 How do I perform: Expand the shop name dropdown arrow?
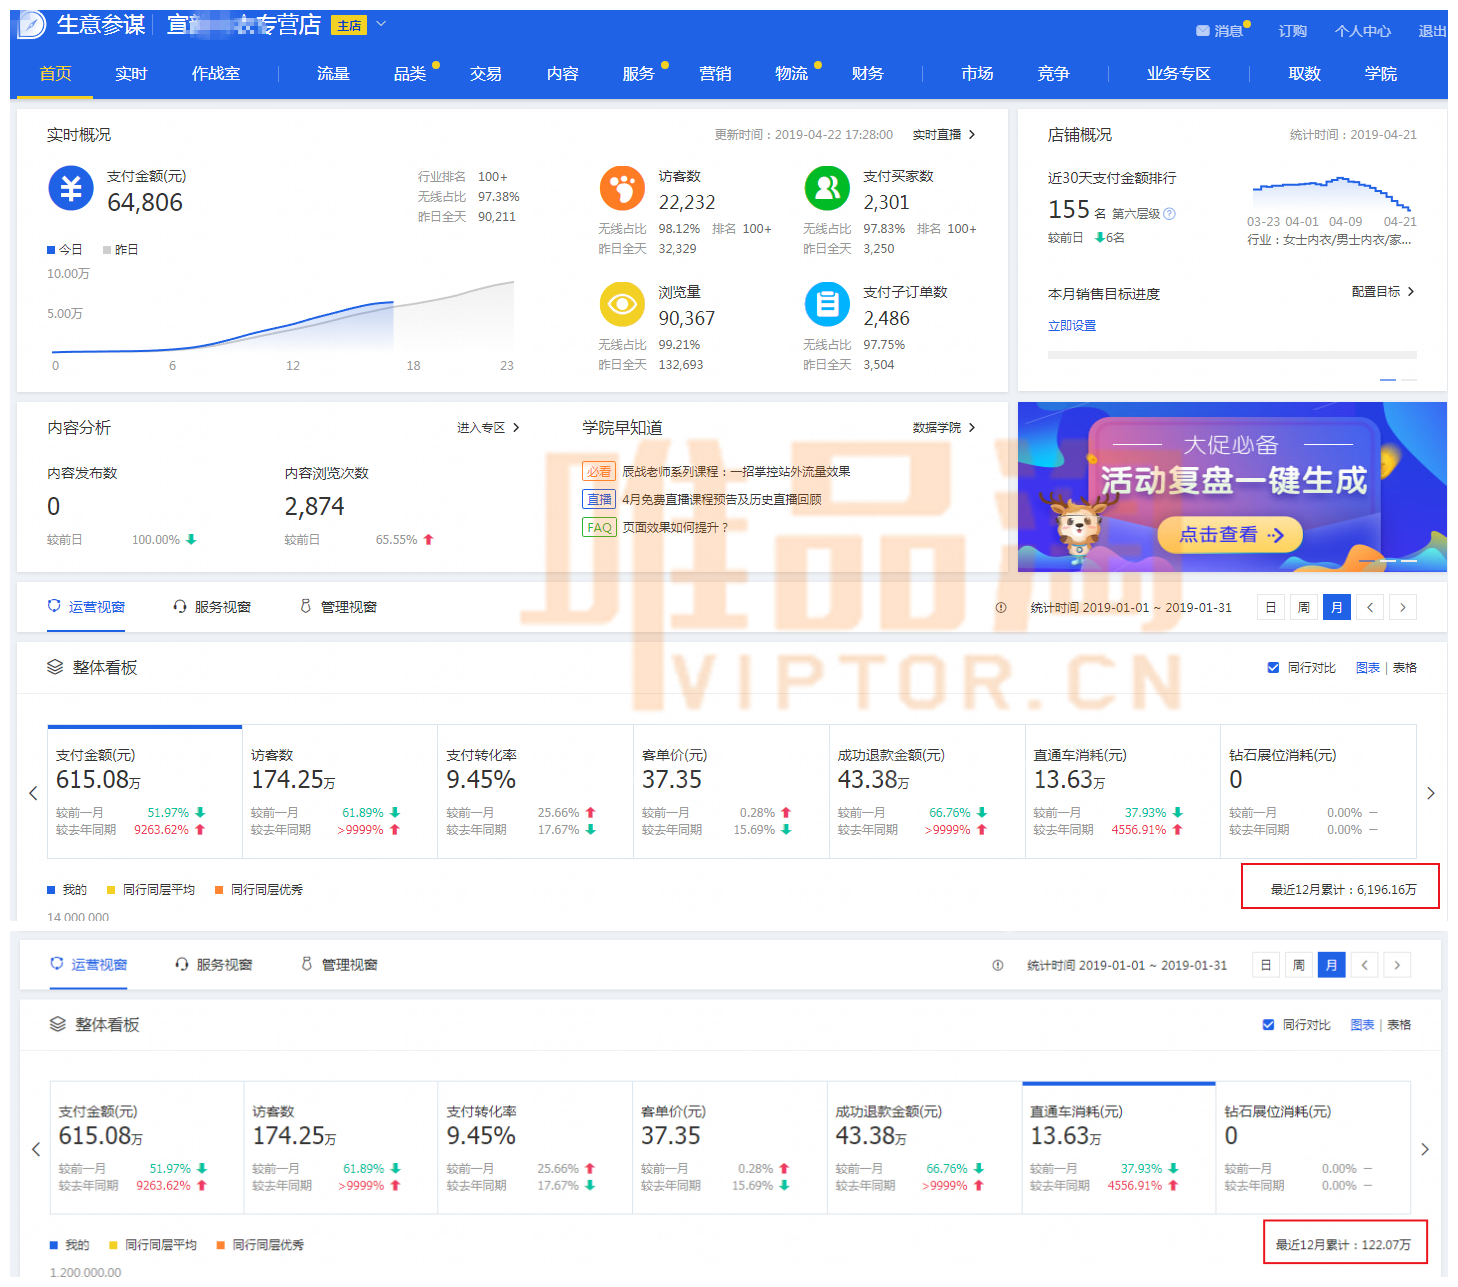(x=381, y=24)
